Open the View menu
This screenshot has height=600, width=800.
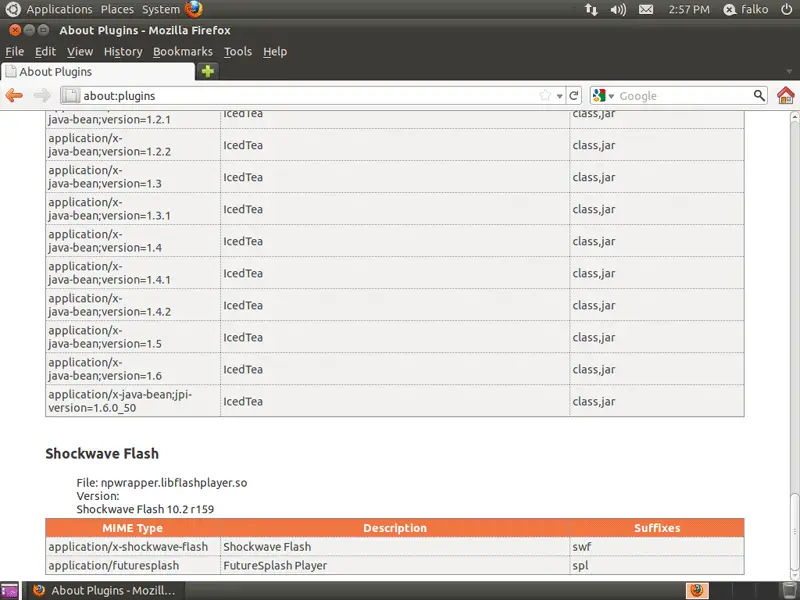80,52
